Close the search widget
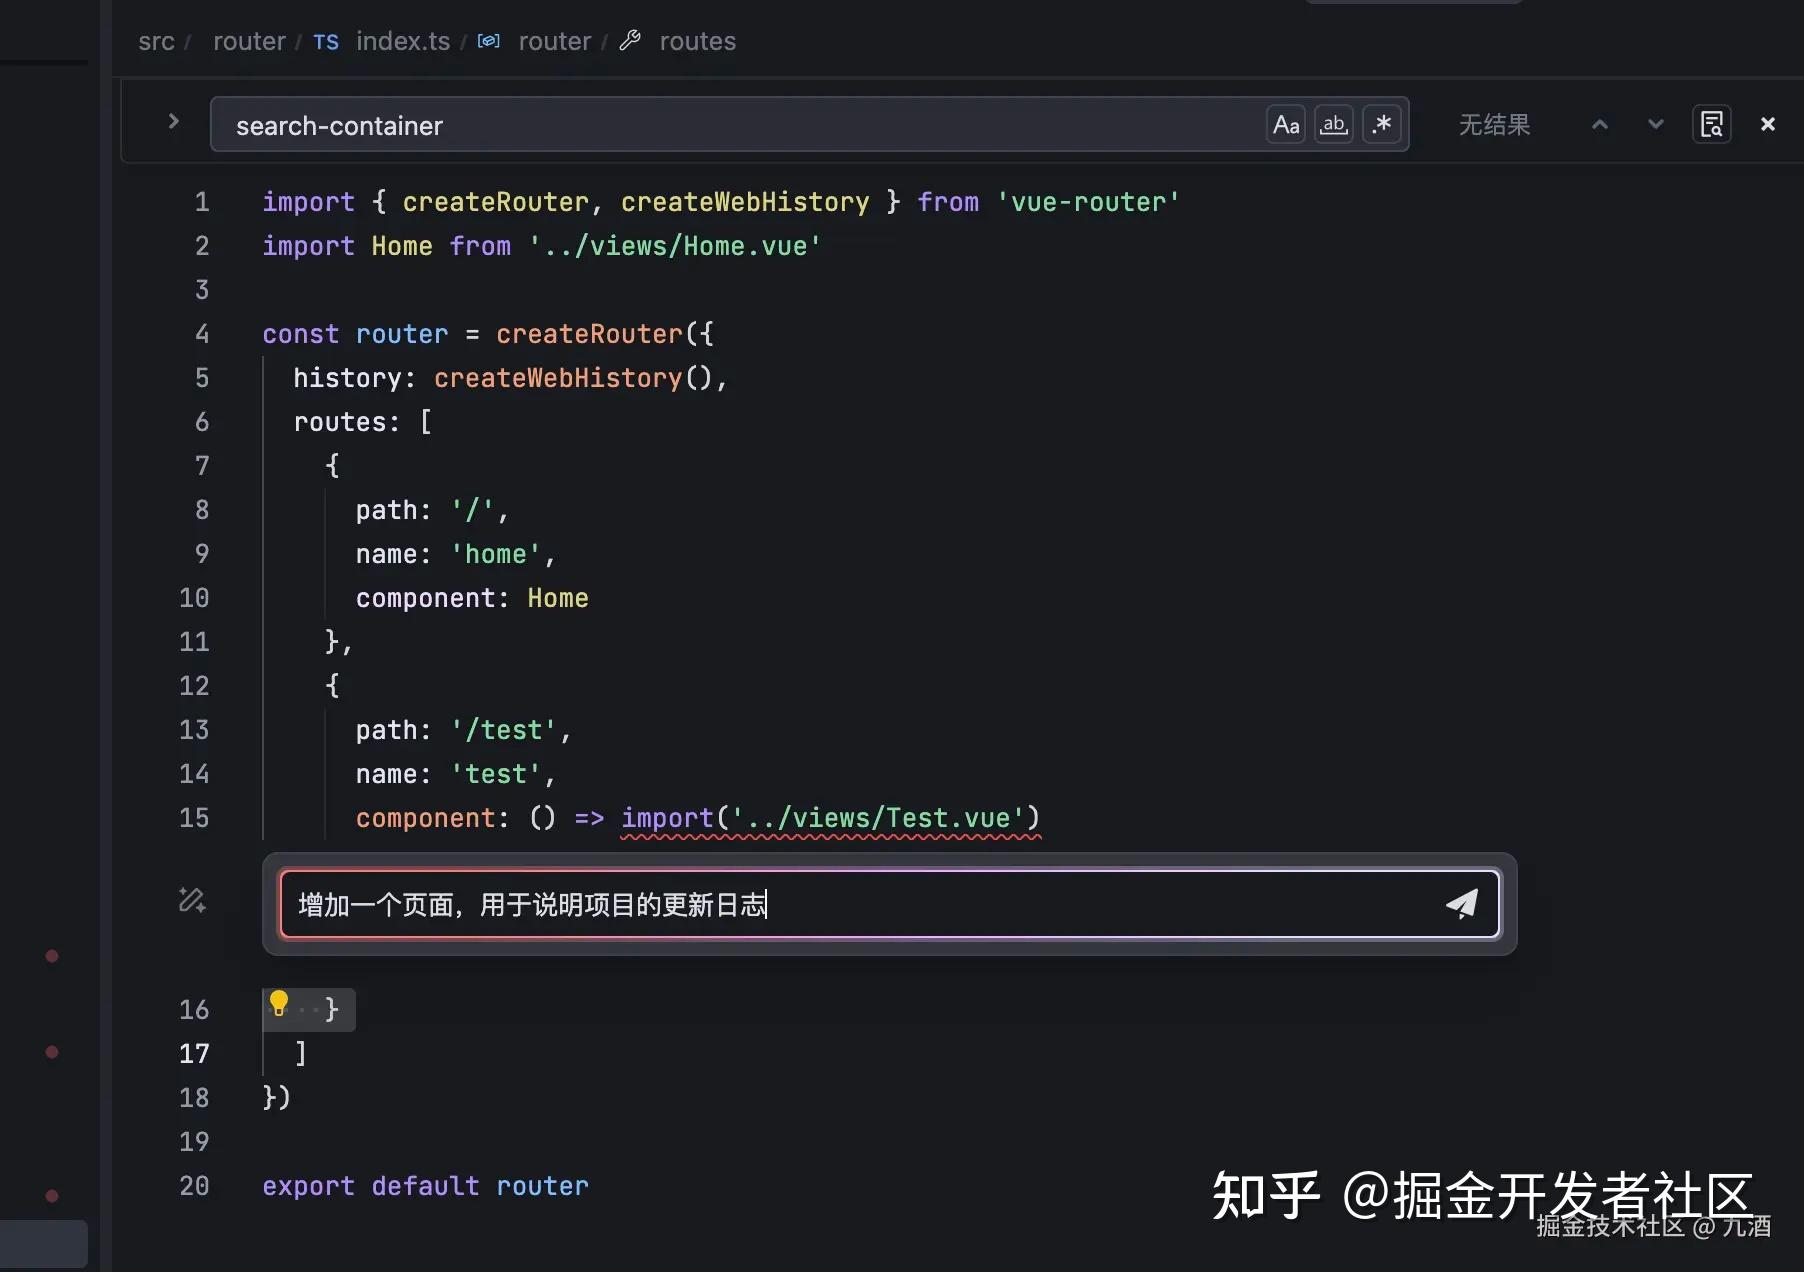 click(x=1768, y=124)
